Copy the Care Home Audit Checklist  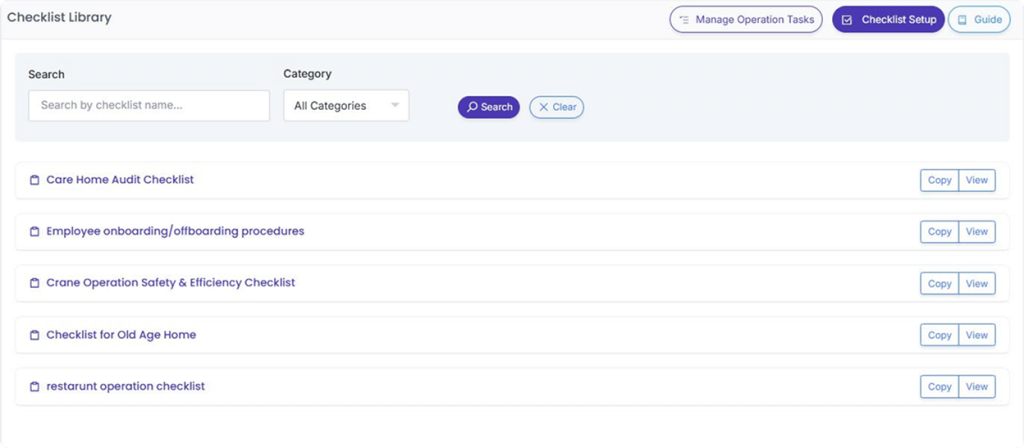[x=939, y=180]
